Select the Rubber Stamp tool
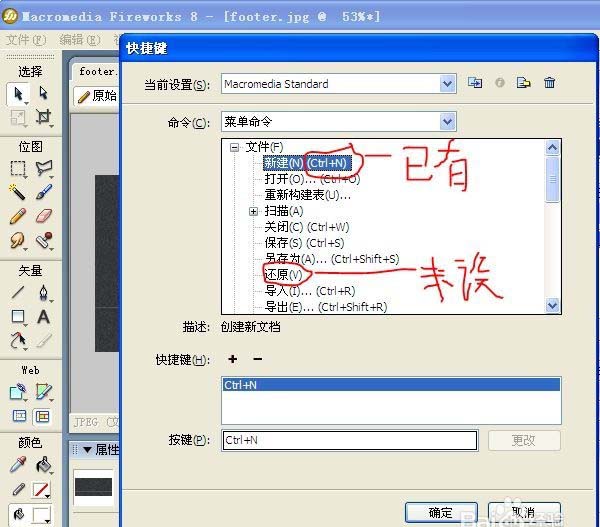This screenshot has width=600, height=527. point(43,240)
